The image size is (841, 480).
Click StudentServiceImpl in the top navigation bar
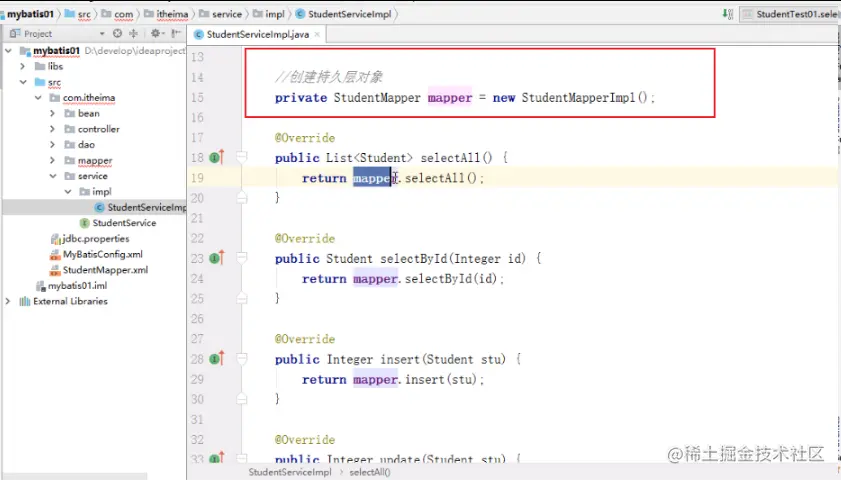pyautogui.click(x=350, y=14)
